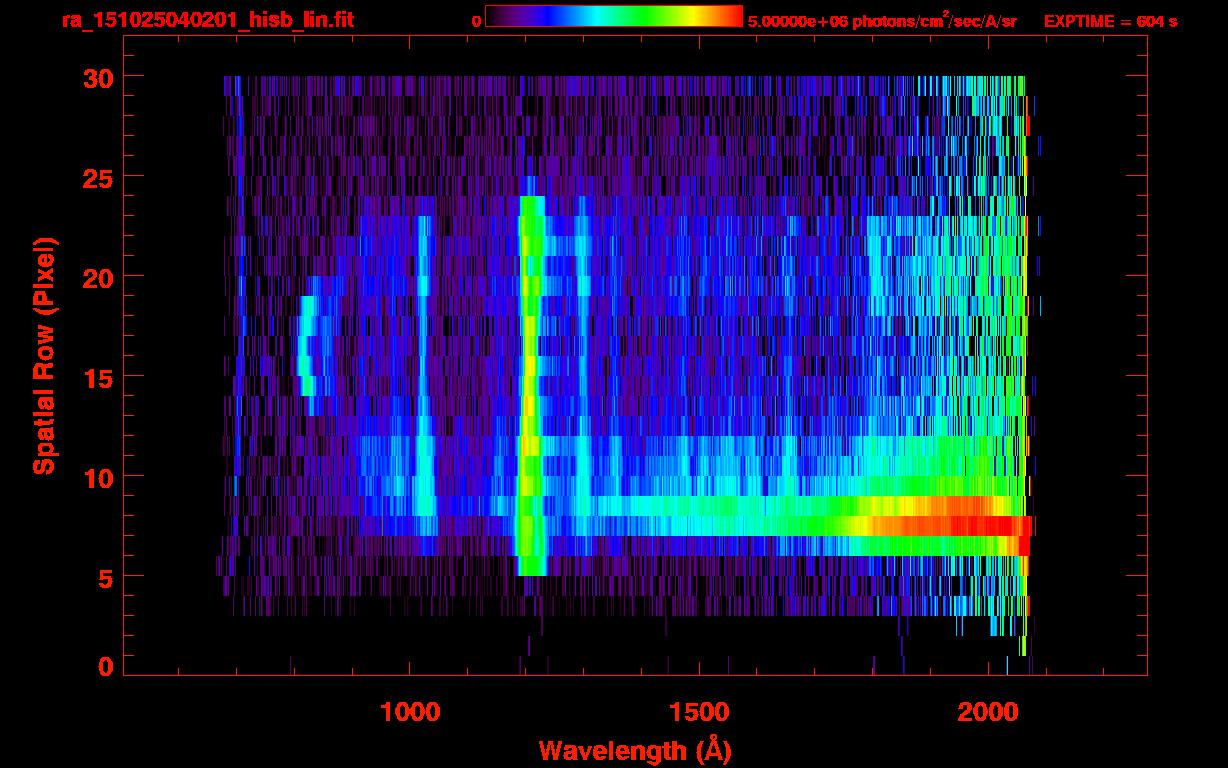The image size is (1228, 768).
Task: Click the x-axis tick label 1500
Action: click(699, 711)
